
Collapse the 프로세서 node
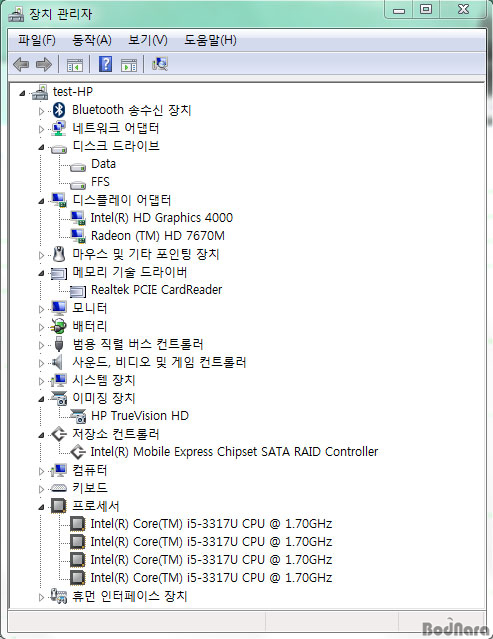[41, 507]
